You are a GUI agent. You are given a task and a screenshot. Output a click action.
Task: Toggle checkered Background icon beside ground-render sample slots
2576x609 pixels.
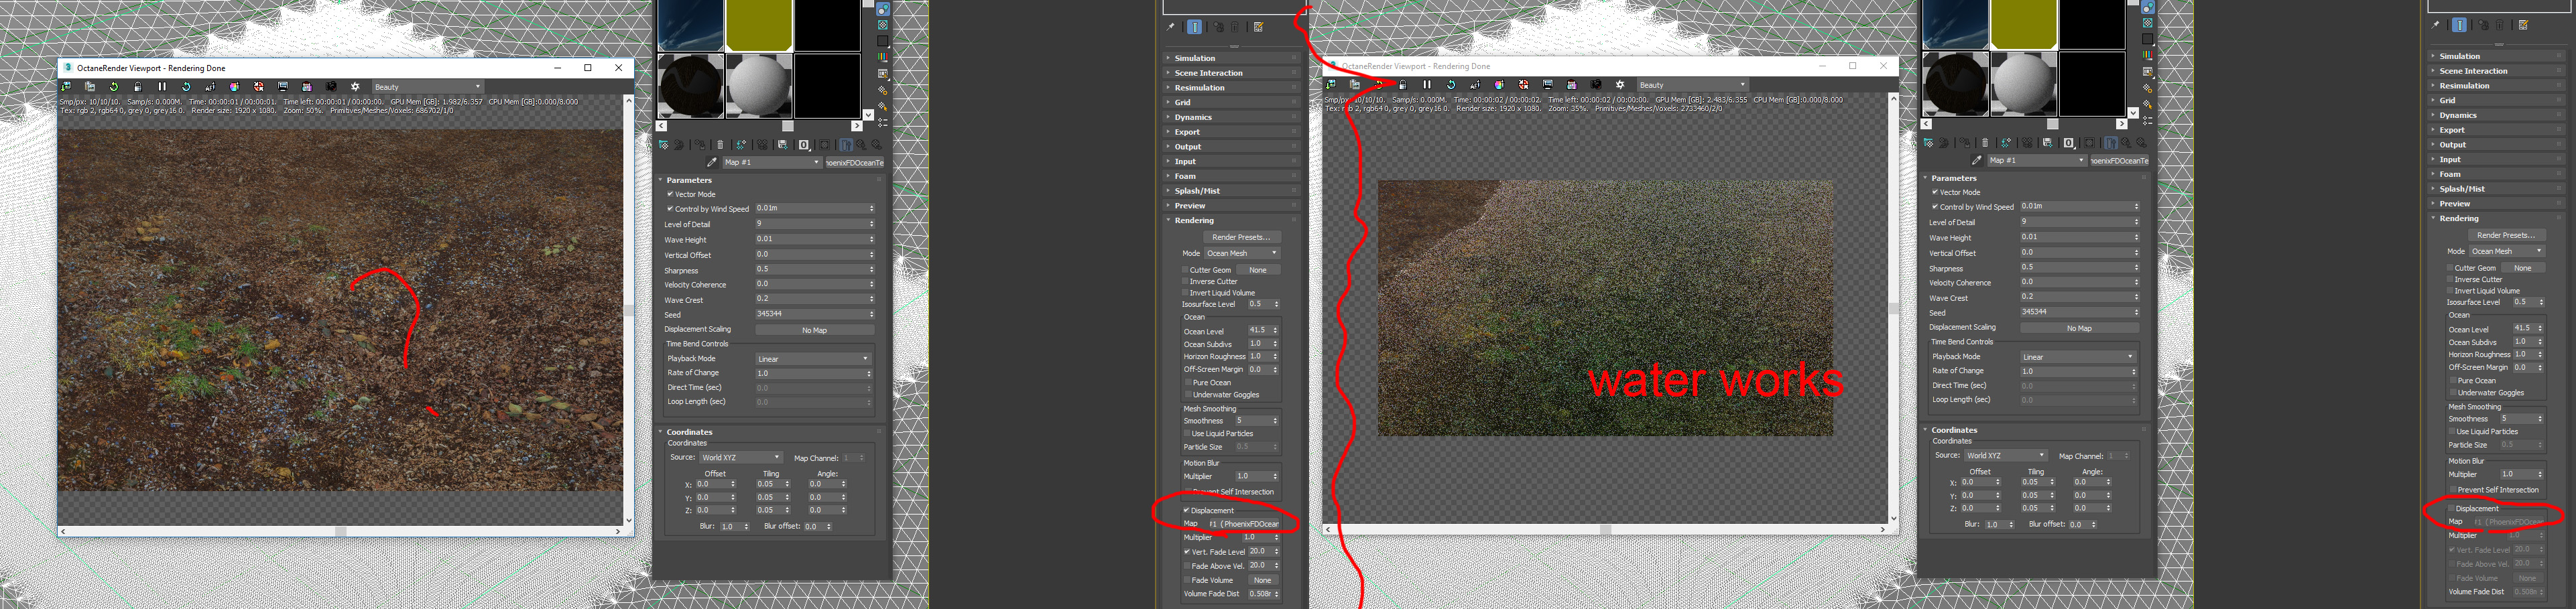883,25
